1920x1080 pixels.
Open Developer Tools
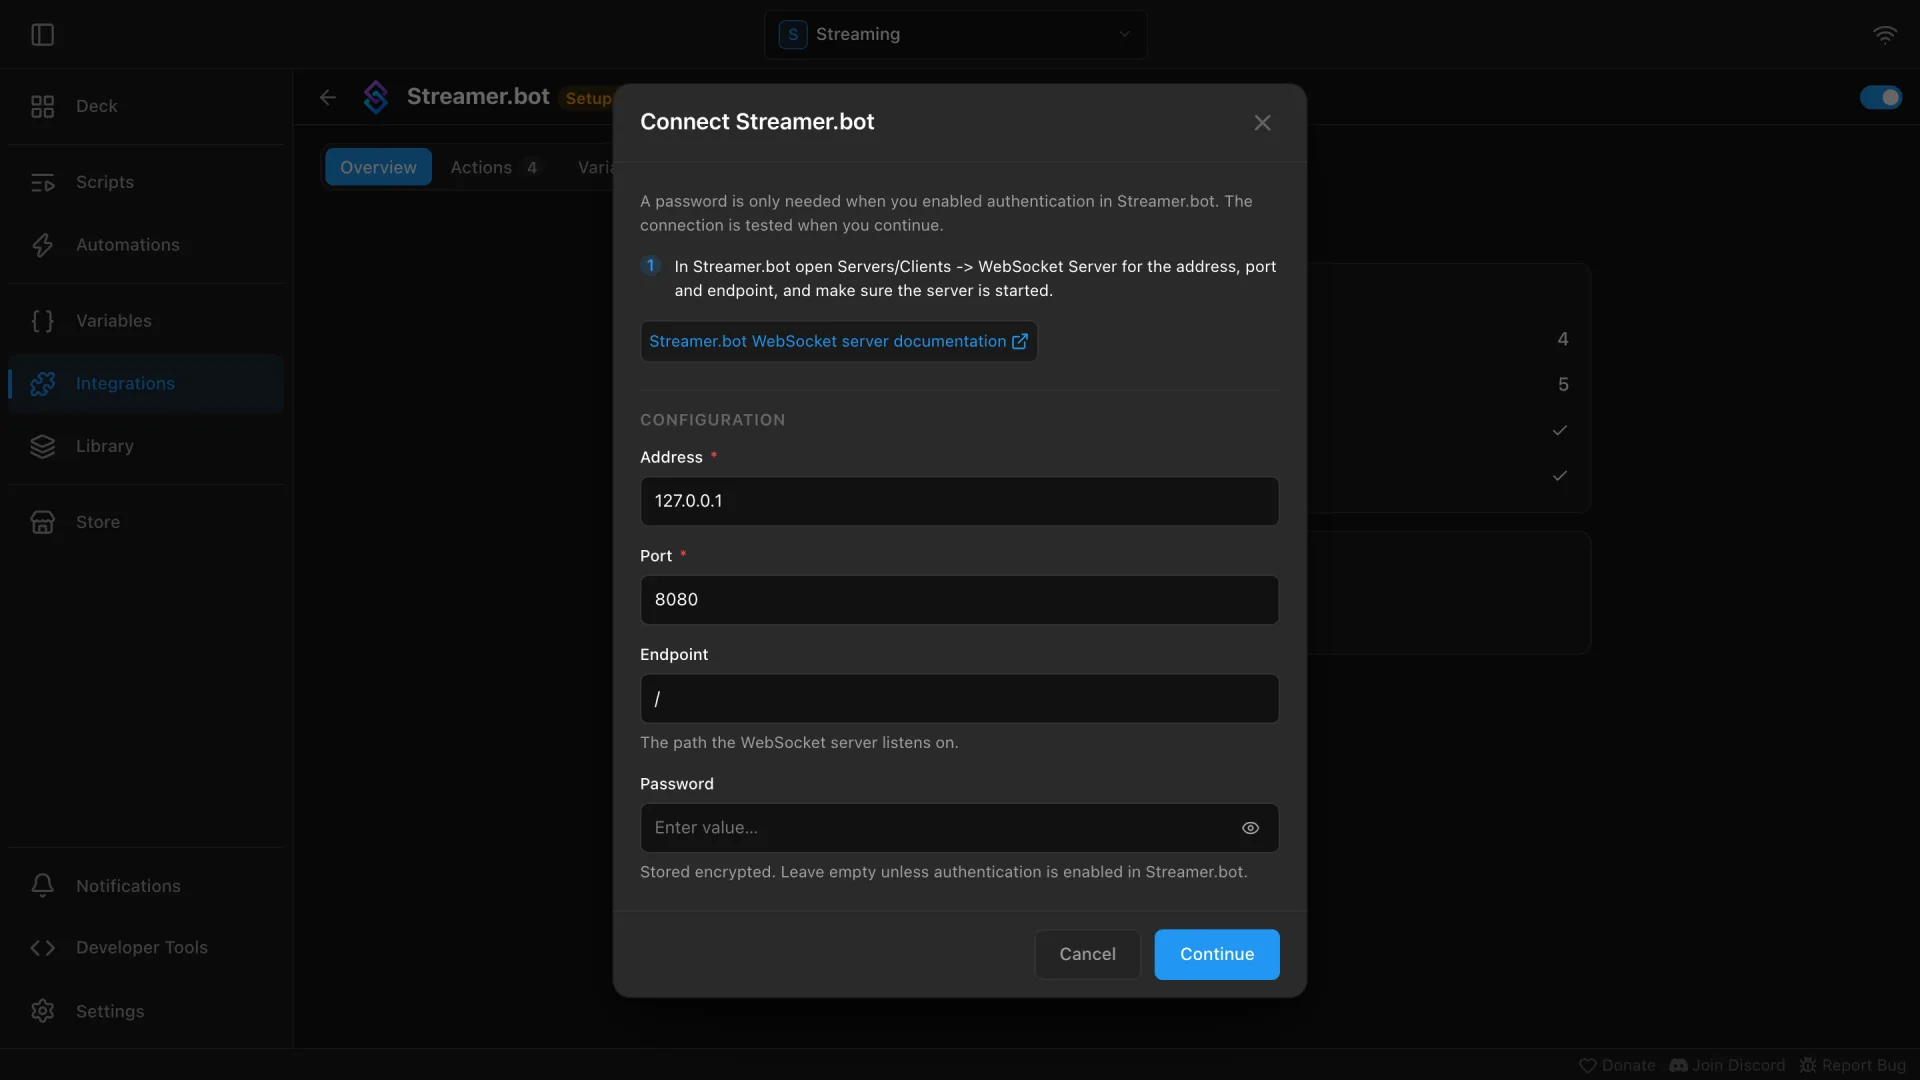pos(146,948)
